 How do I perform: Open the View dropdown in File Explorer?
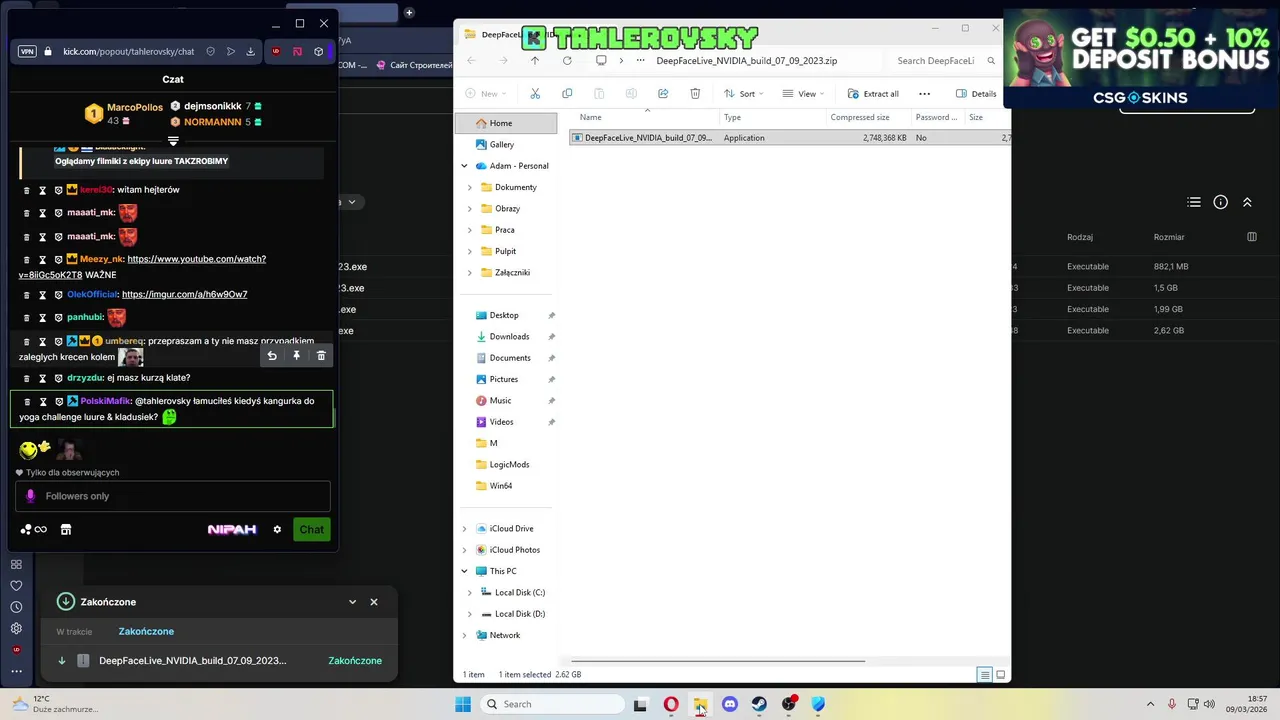click(803, 93)
